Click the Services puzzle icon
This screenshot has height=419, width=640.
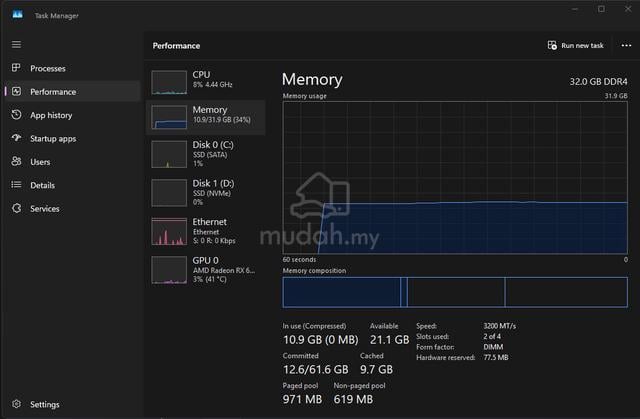[x=16, y=208]
